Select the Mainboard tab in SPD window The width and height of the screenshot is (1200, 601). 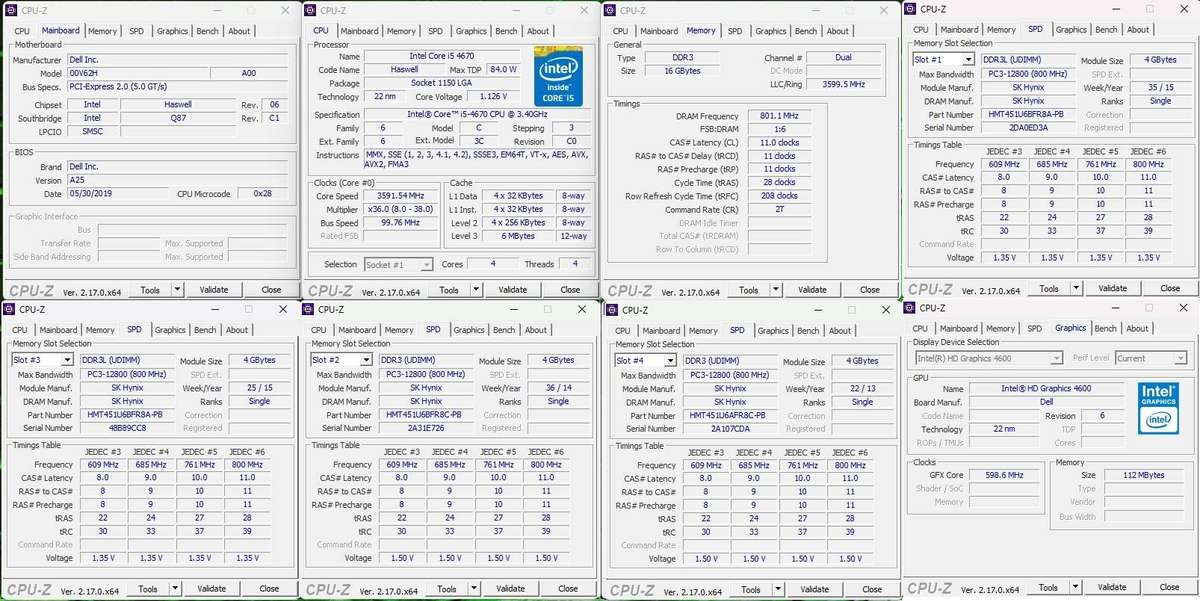coord(959,30)
